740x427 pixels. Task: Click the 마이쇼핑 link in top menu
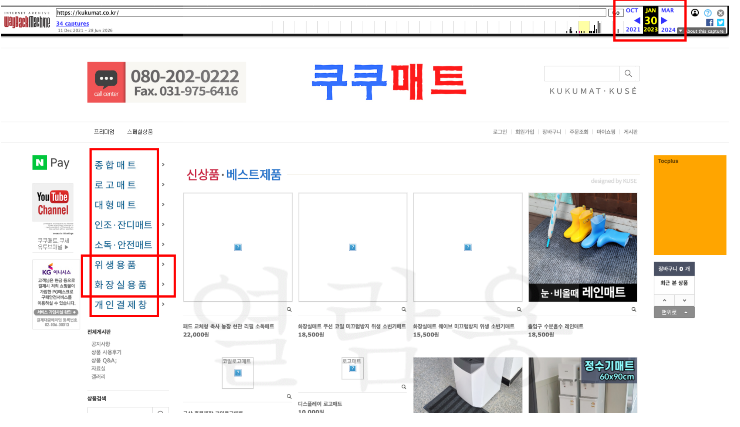(x=606, y=132)
